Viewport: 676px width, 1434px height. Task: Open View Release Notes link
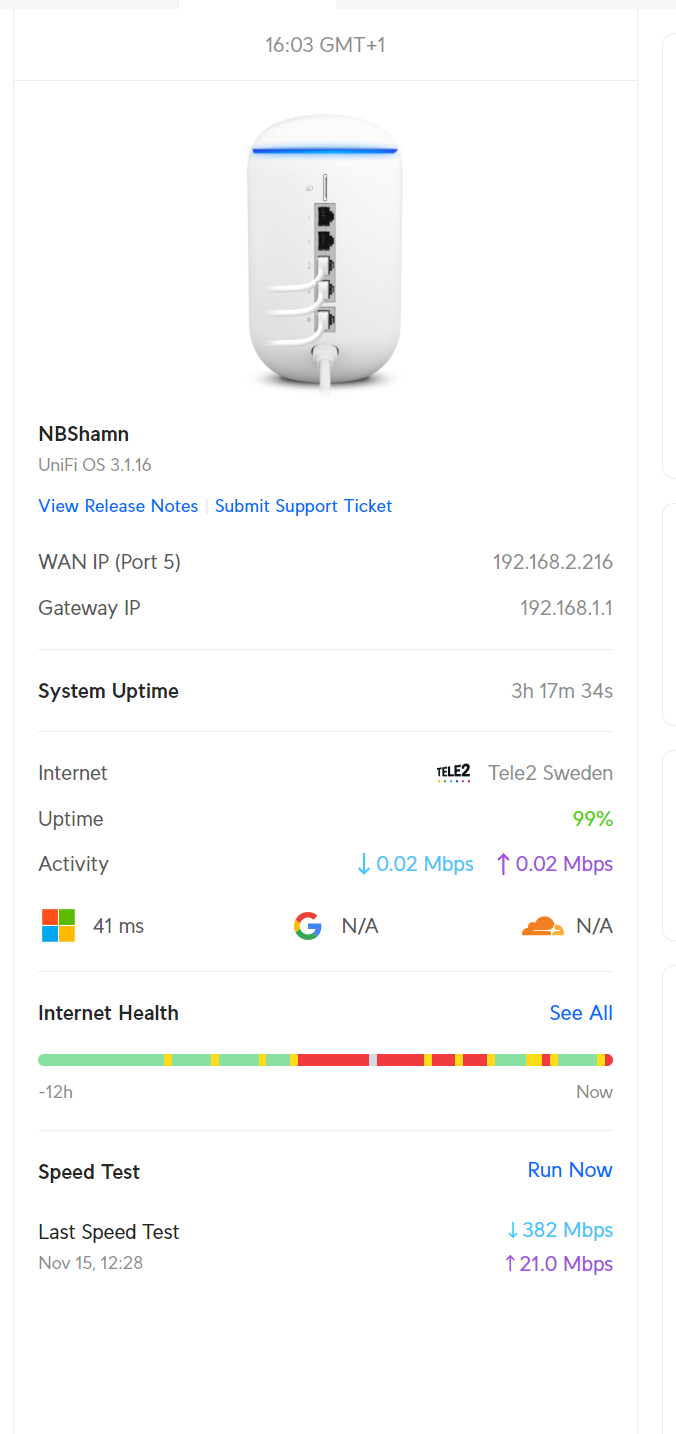click(x=118, y=506)
